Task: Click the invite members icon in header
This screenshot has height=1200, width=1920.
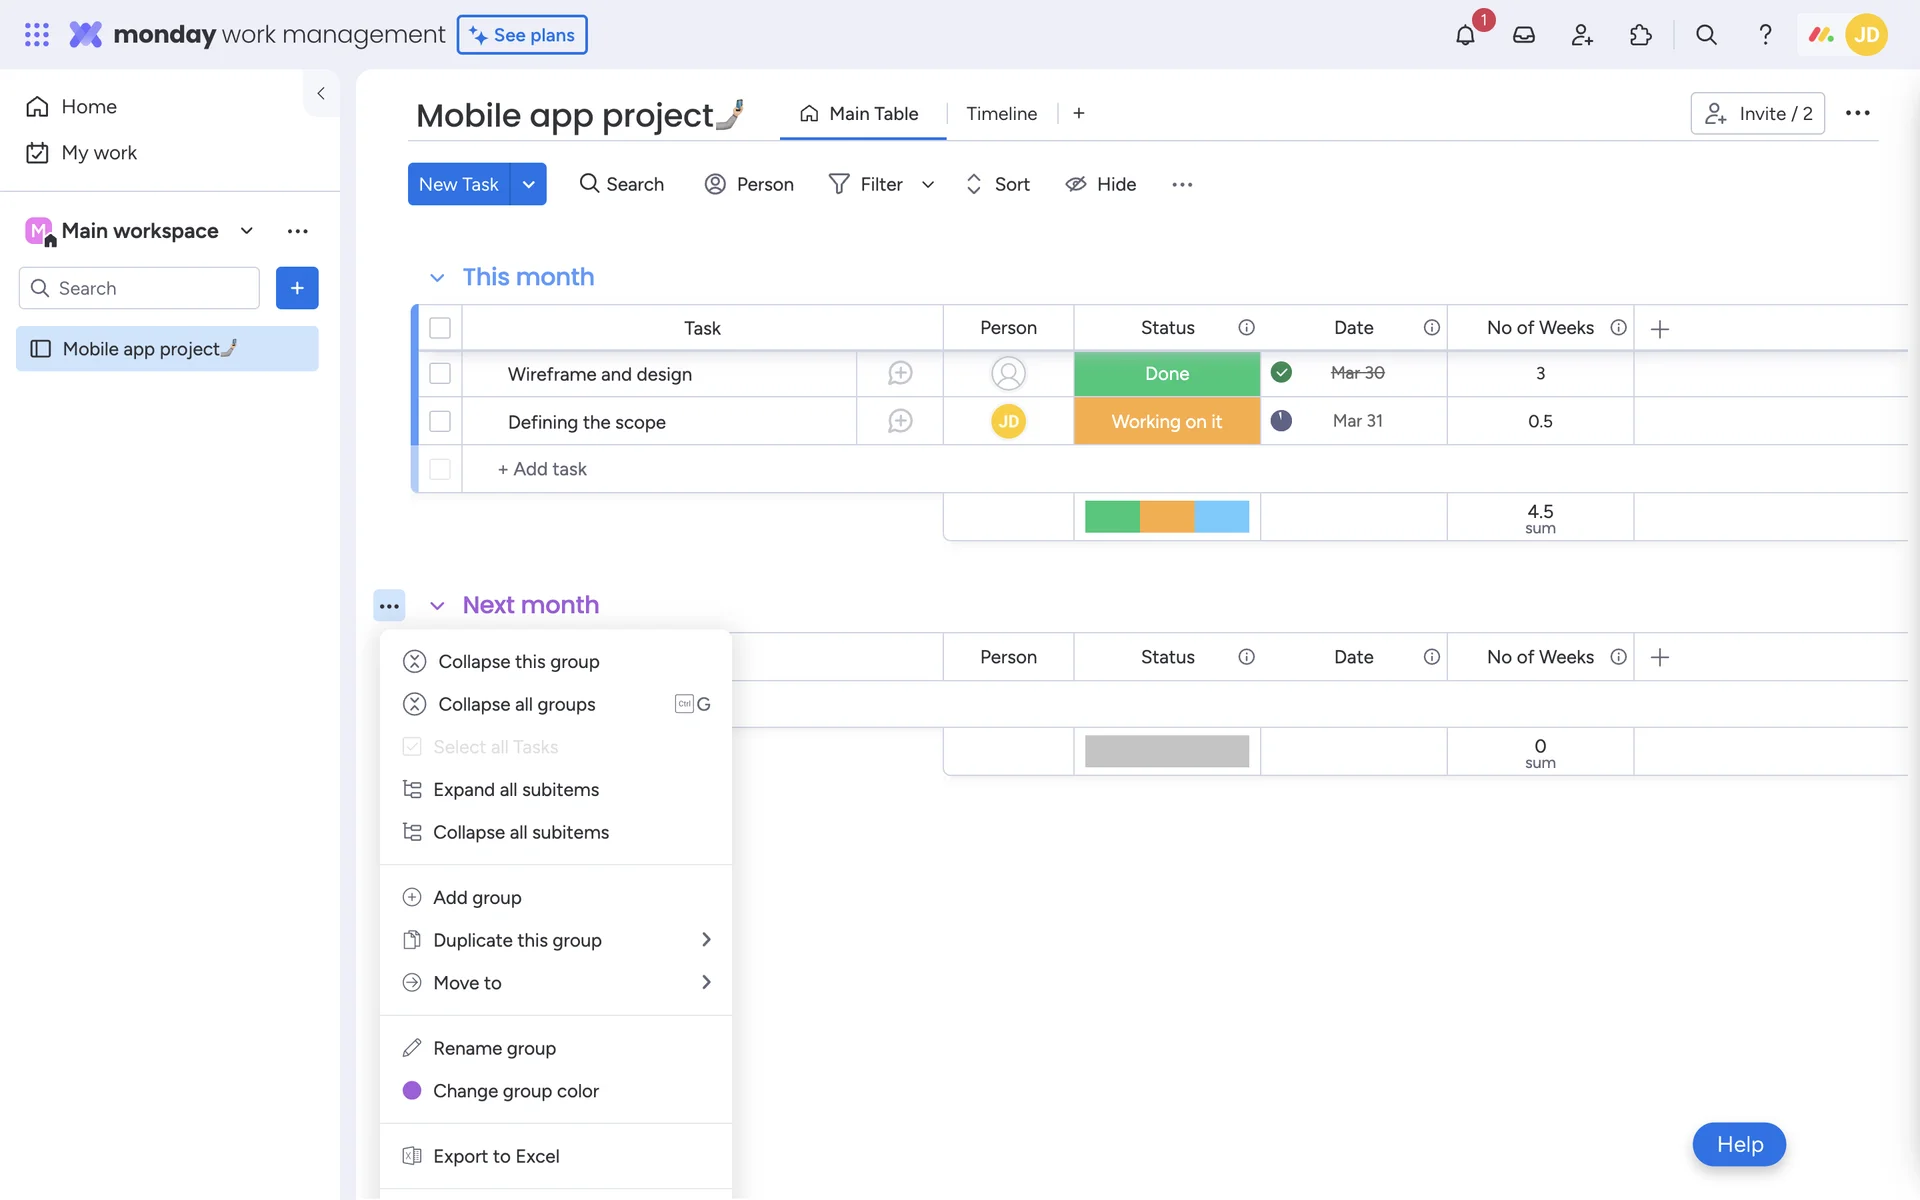Action: tap(1581, 35)
